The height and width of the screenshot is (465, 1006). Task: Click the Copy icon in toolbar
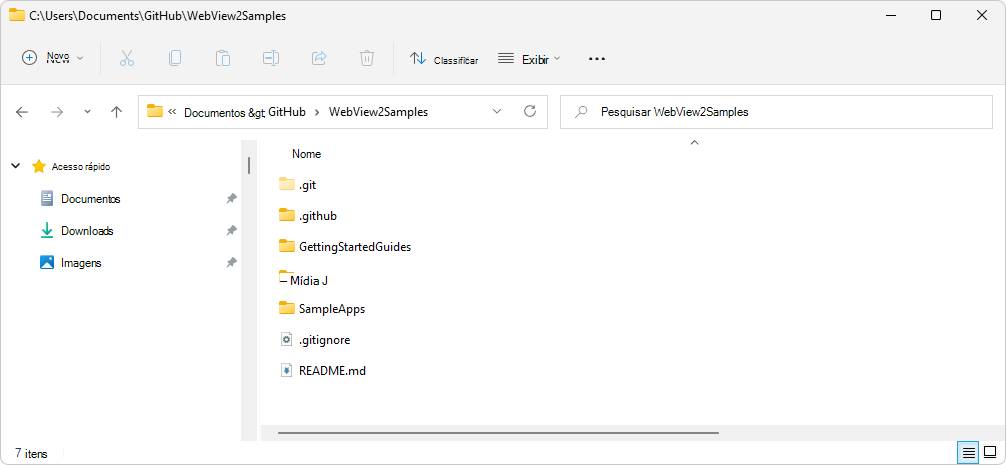tap(175, 58)
